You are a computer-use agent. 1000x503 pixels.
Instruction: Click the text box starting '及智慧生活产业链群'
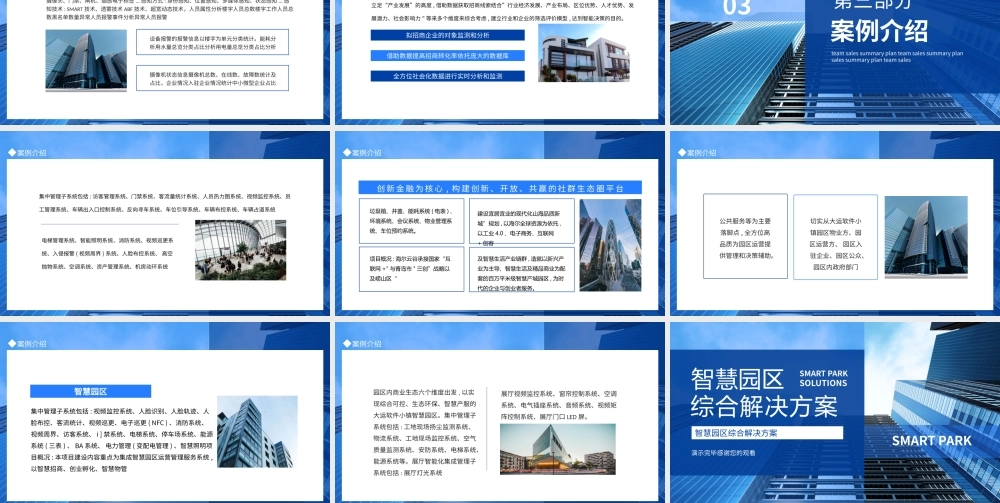pos(522,269)
